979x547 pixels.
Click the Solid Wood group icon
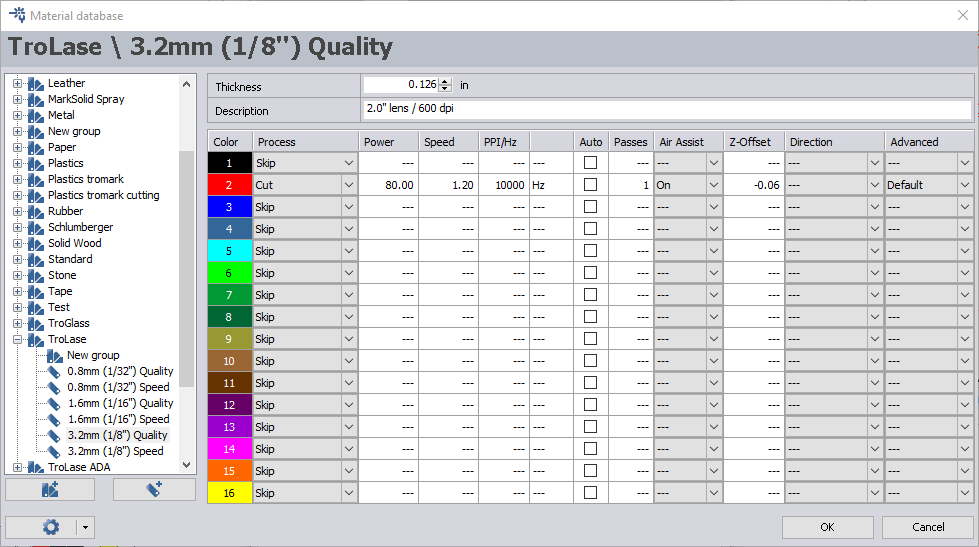tap(36, 244)
